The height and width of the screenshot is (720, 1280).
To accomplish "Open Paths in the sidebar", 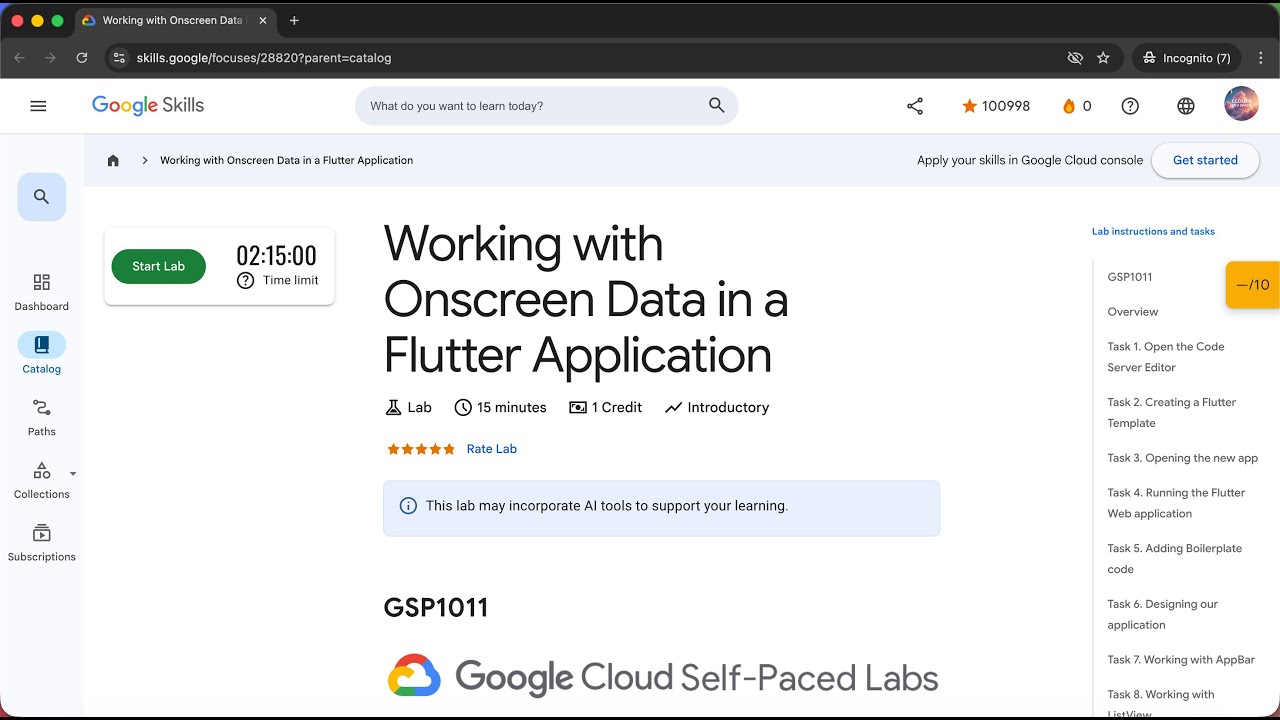I will (x=42, y=417).
